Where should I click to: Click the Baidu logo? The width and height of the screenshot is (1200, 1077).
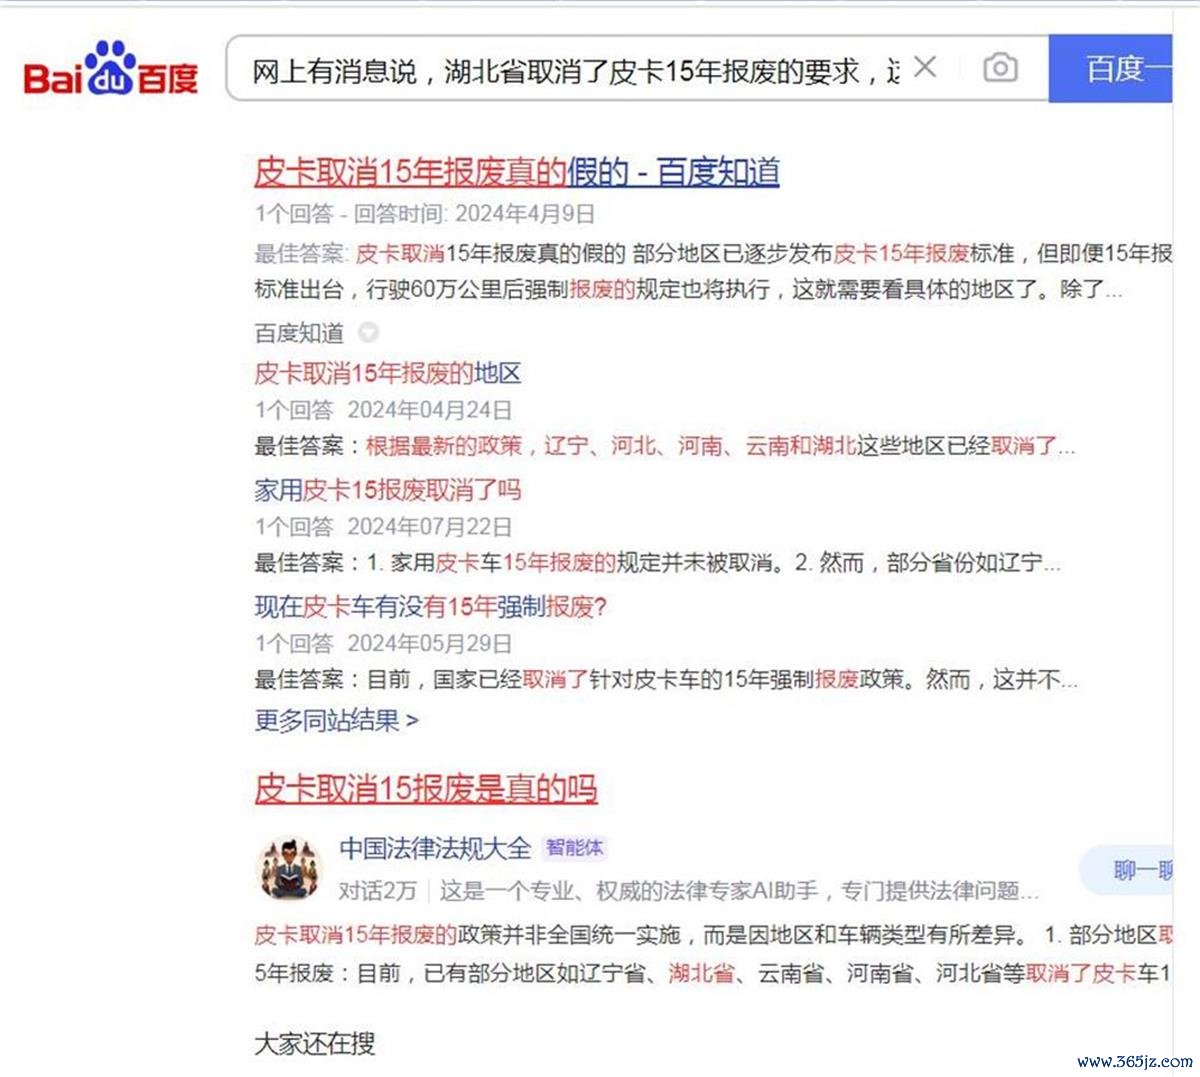(110, 68)
